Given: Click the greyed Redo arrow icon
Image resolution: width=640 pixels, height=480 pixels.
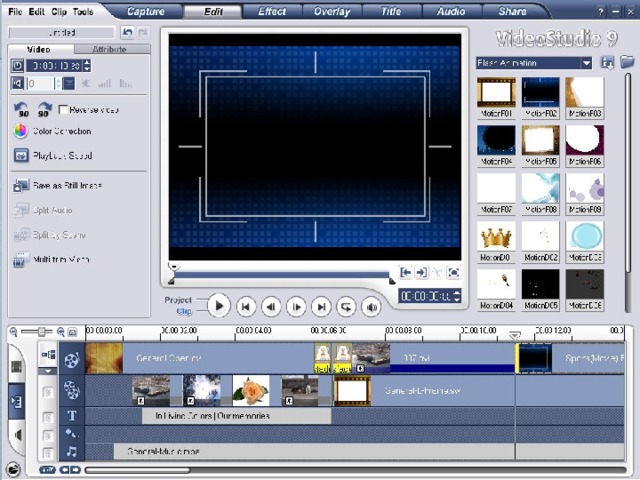Looking at the screenshot, I should [x=142, y=32].
